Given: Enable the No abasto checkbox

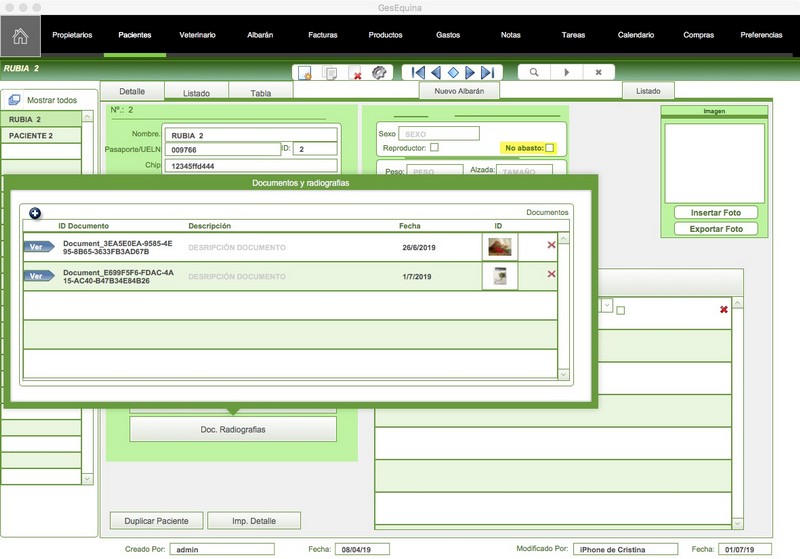Looking at the screenshot, I should [549, 148].
